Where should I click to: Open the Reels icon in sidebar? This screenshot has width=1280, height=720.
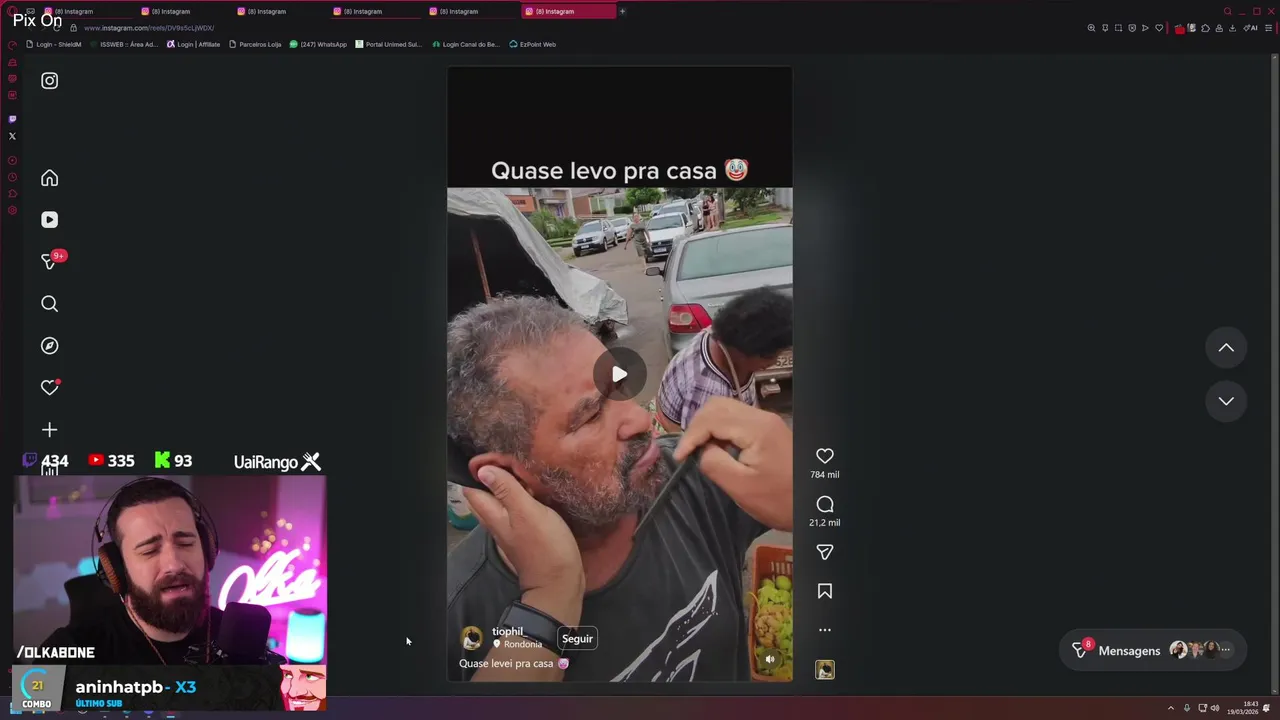click(49, 220)
